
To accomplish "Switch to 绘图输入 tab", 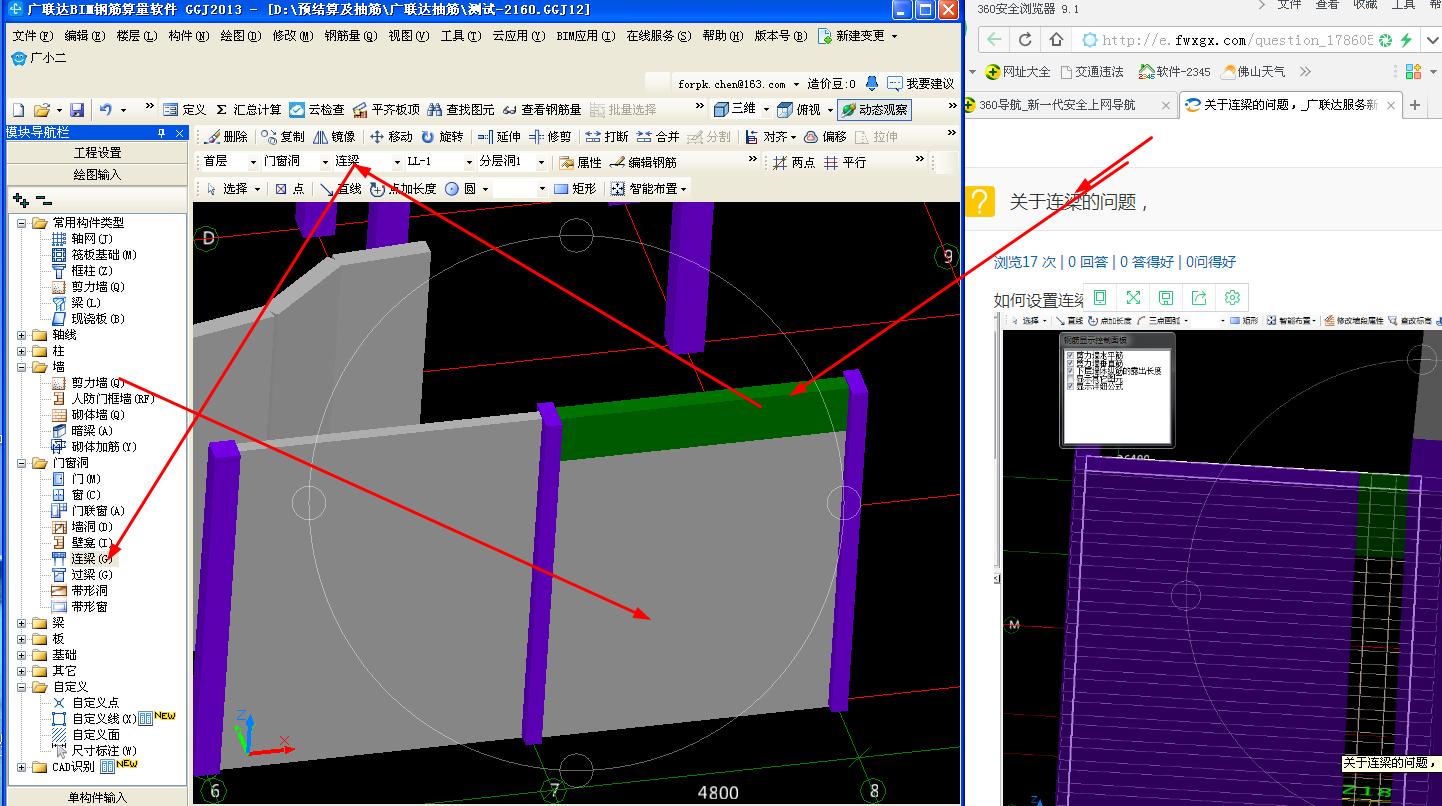I will point(97,174).
